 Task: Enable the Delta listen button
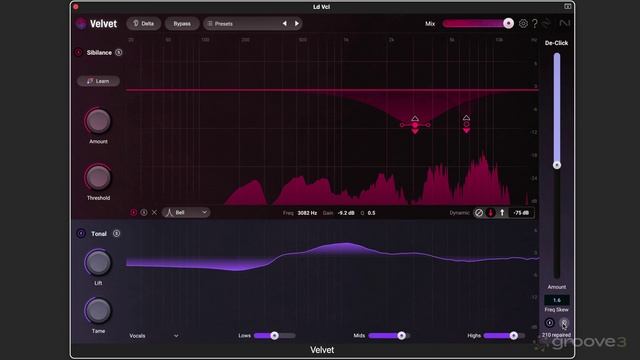[144, 24]
